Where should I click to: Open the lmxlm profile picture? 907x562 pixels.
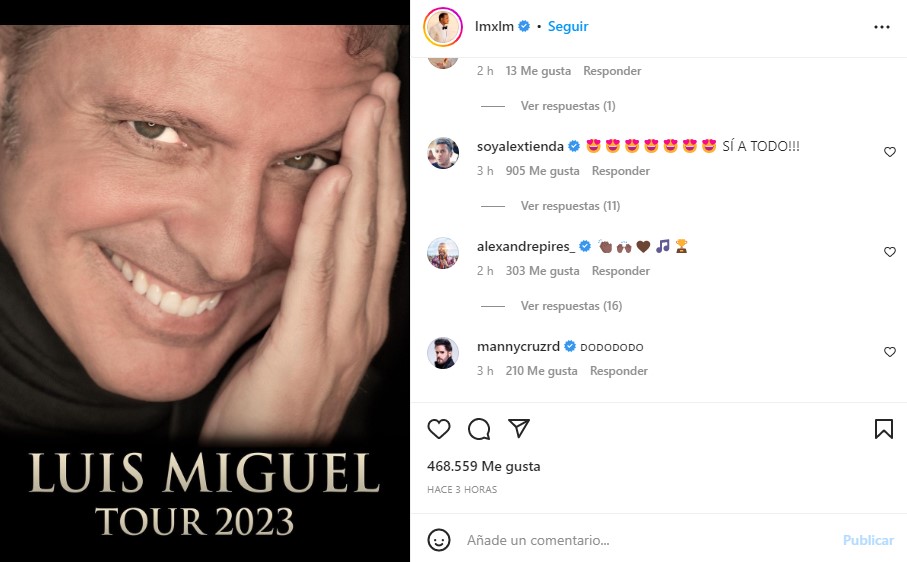click(443, 27)
